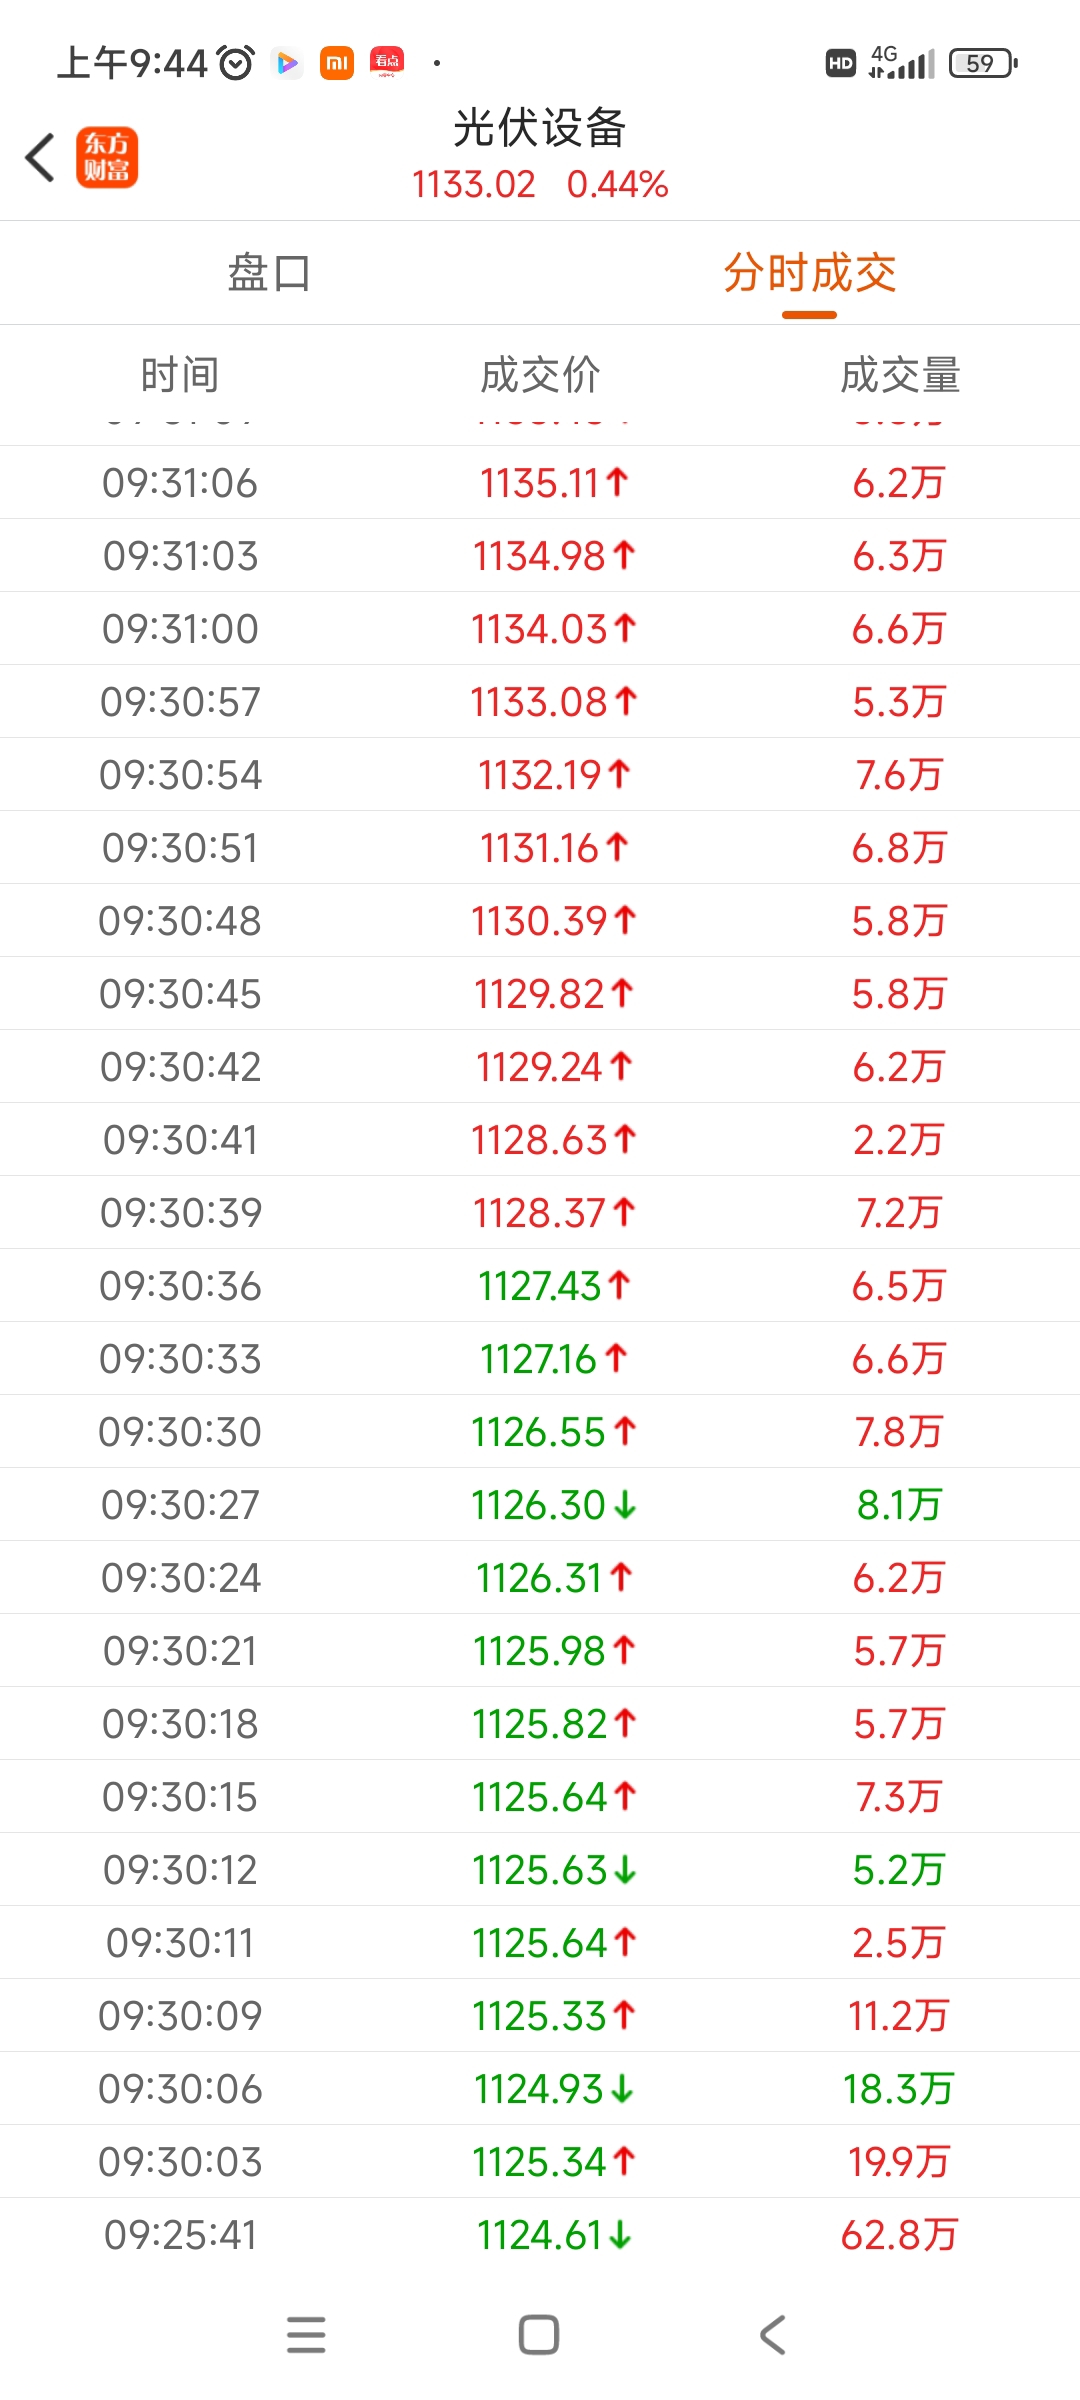Open the 光伏设备 title
The width and height of the screenshot is (1080, 2400).
pos(540,128)
